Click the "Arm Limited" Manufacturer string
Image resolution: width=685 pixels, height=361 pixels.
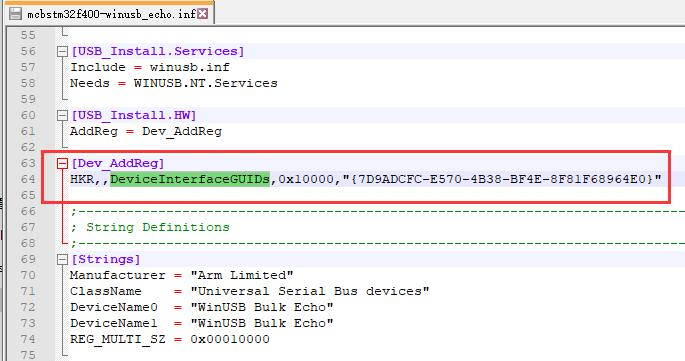[x=242, y=275]
